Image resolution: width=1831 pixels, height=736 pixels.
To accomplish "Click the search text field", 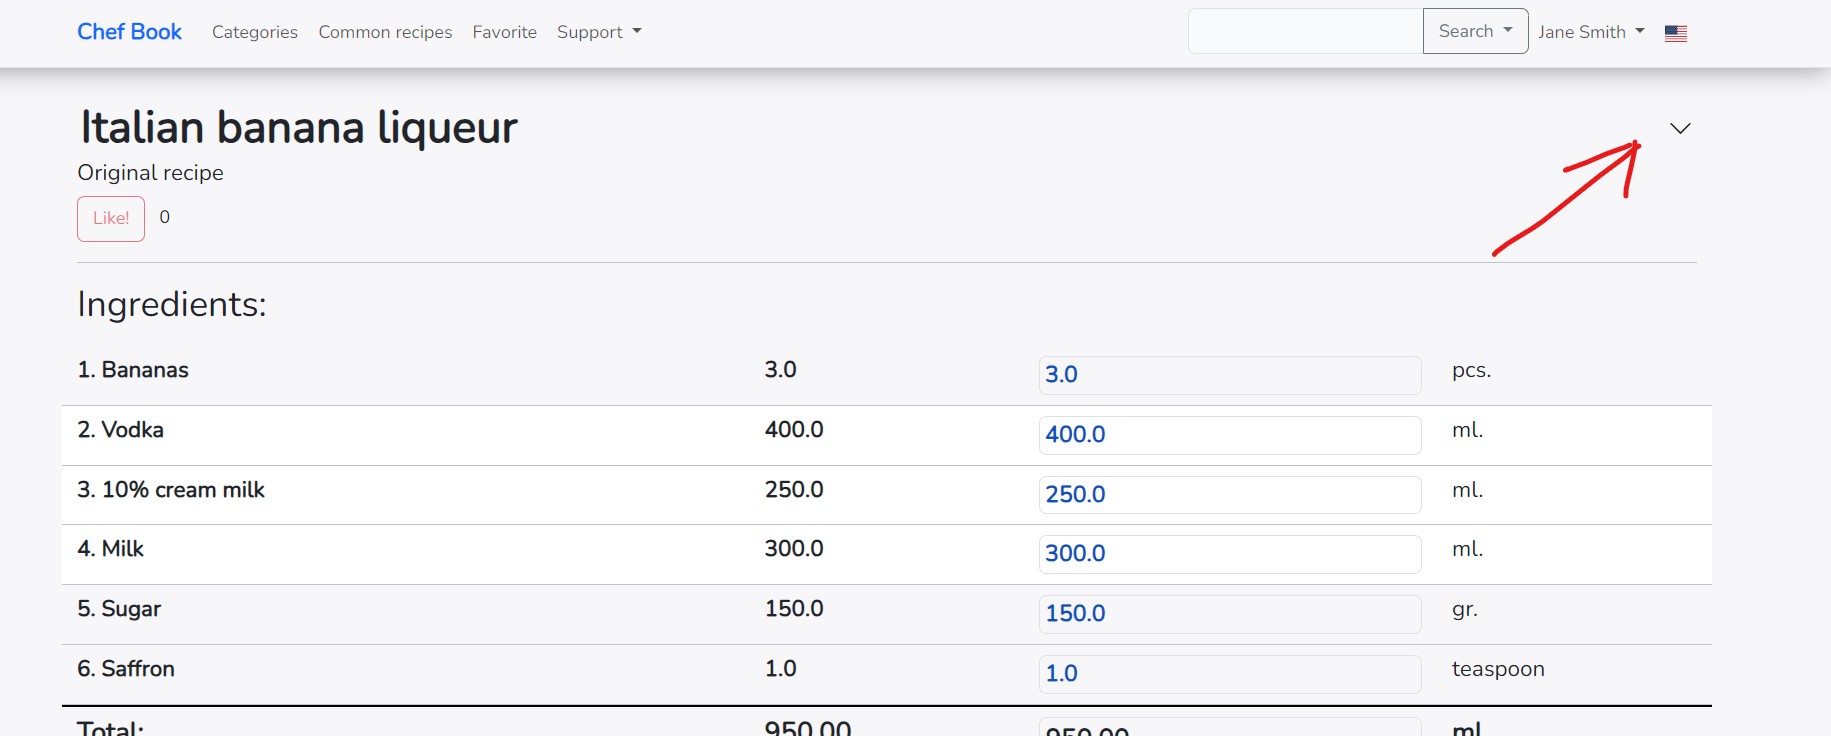I will (1304, 31).
